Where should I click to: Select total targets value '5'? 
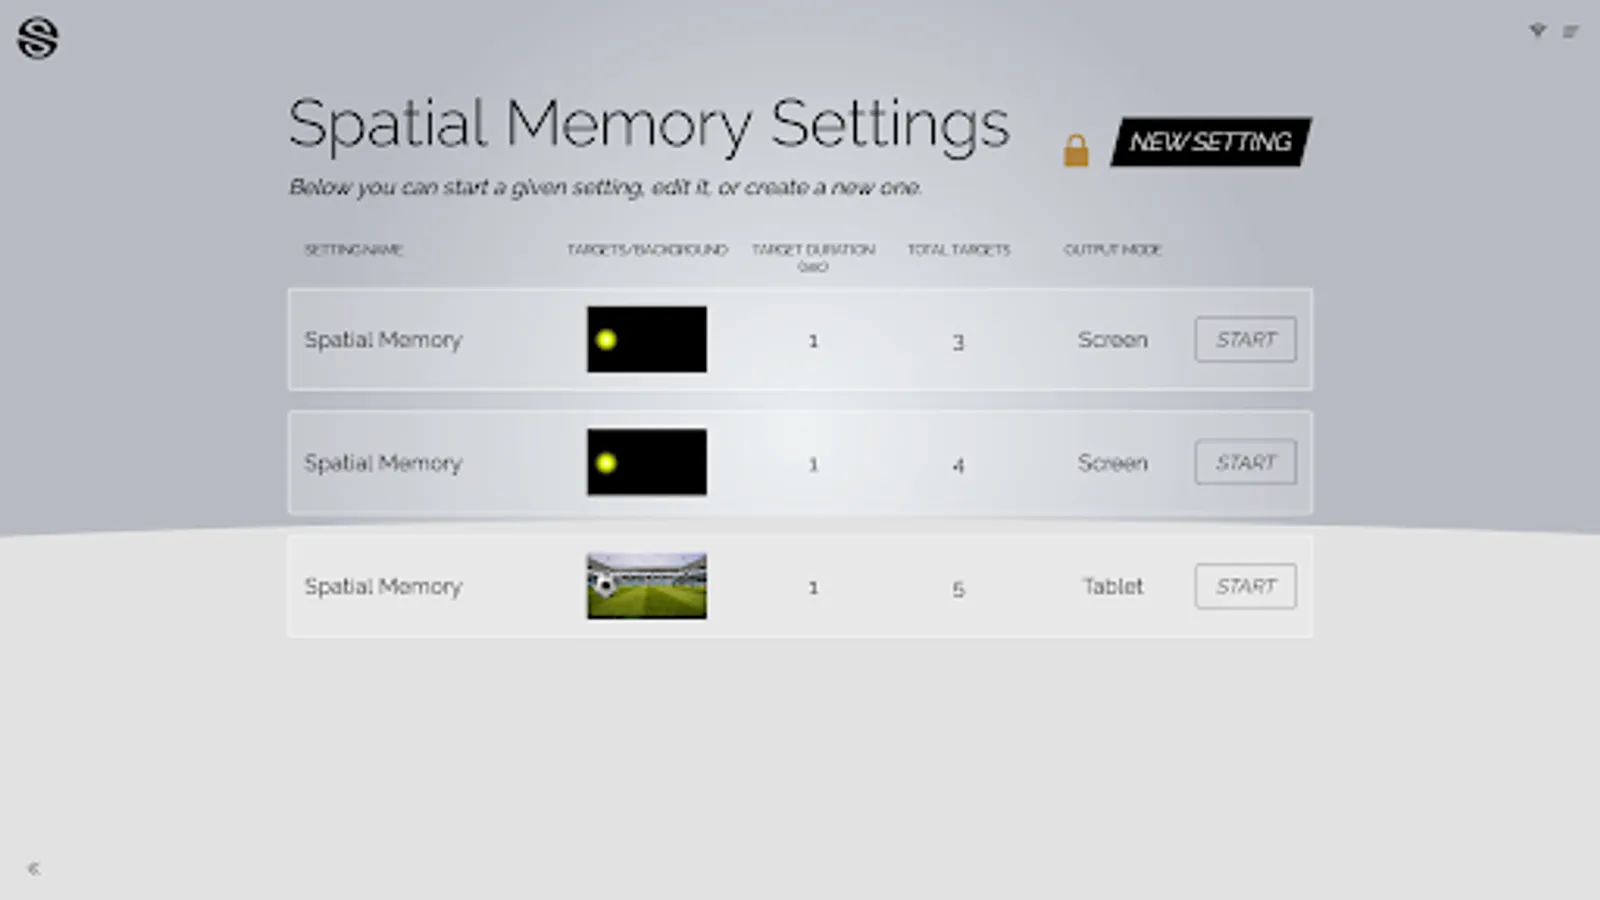[x=958, y=589]
